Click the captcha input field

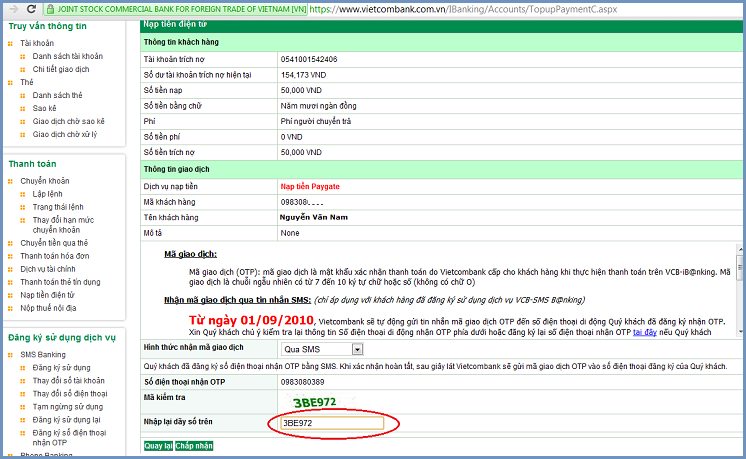(331, 423)
